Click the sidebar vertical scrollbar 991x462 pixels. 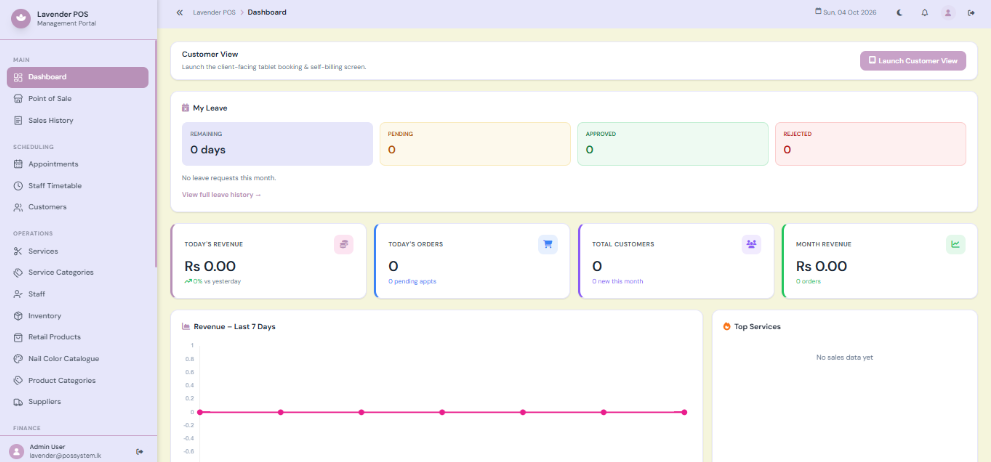tap(155, 152)
